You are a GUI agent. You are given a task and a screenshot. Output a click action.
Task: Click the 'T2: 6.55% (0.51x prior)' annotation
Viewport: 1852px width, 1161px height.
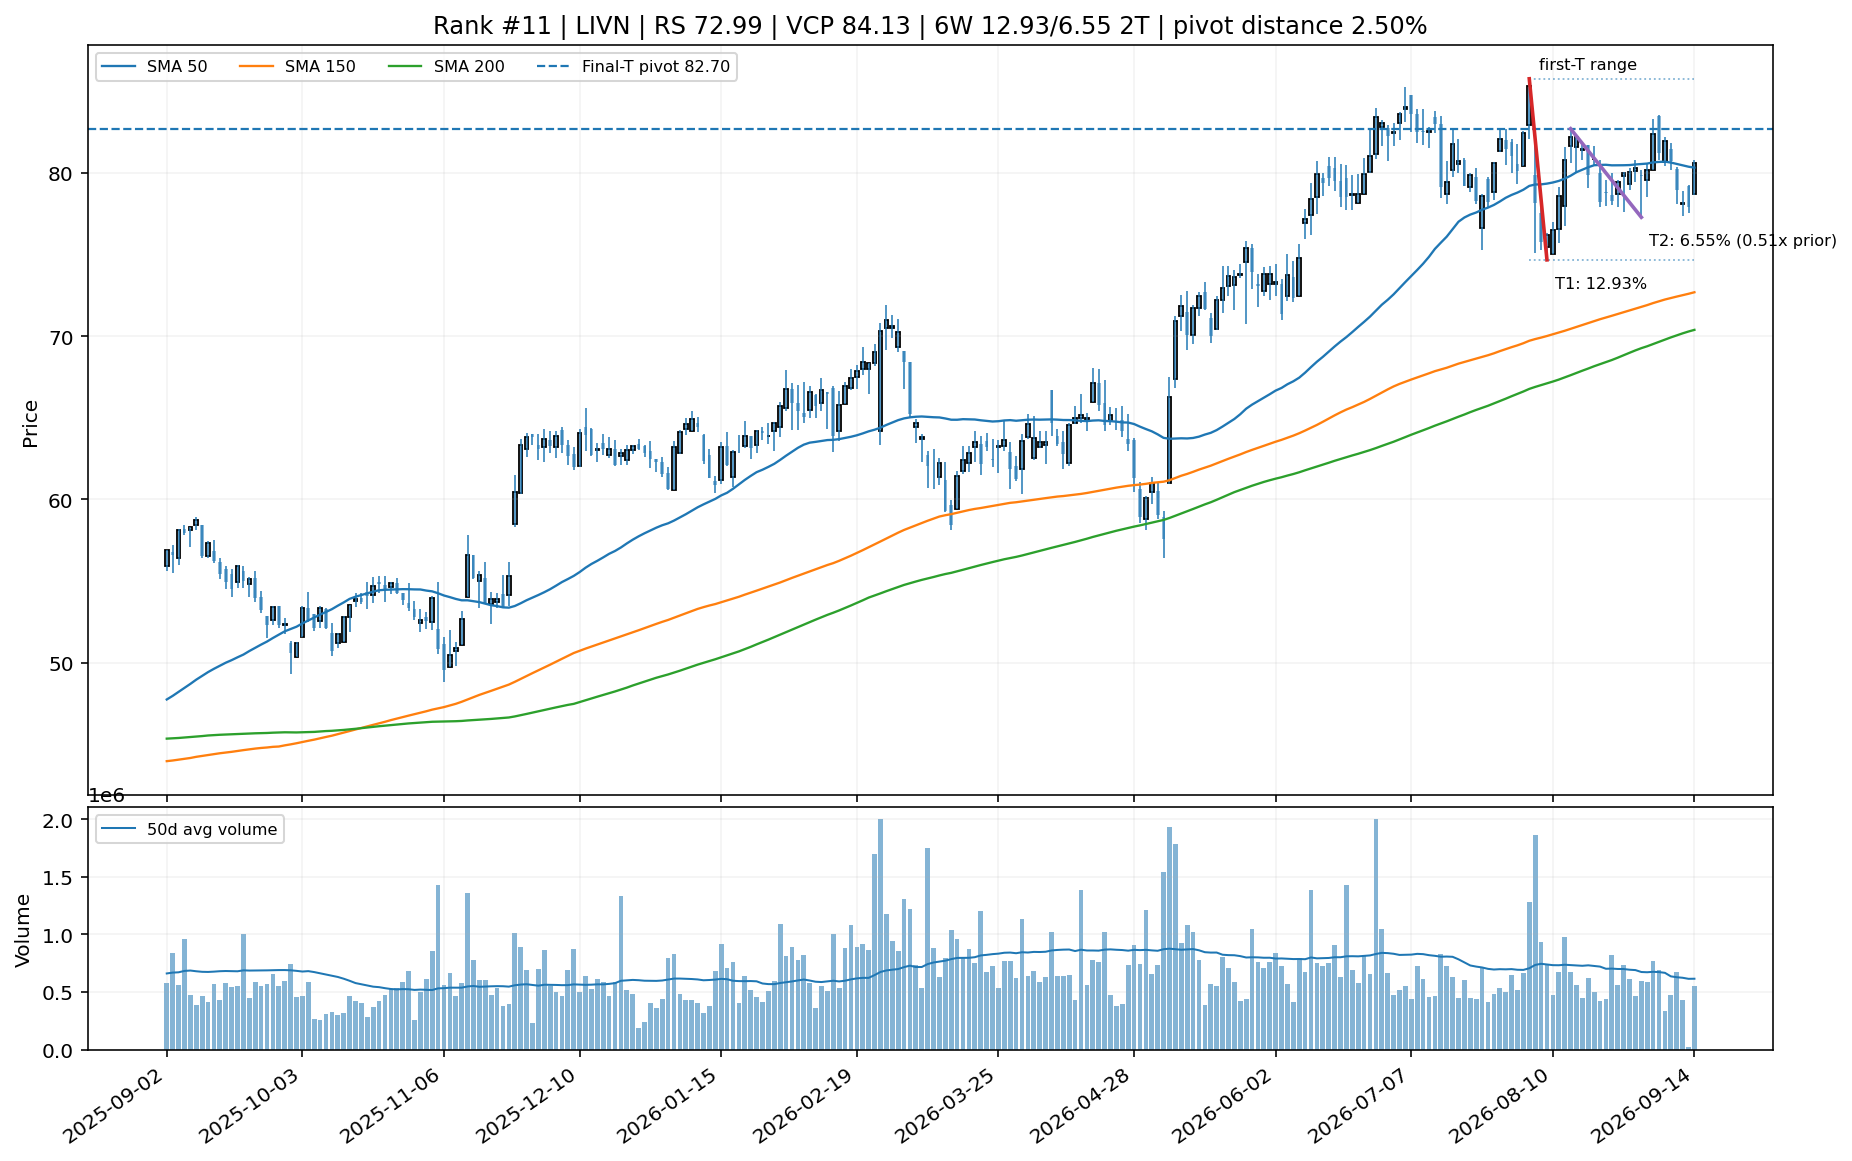[1743, 241]
